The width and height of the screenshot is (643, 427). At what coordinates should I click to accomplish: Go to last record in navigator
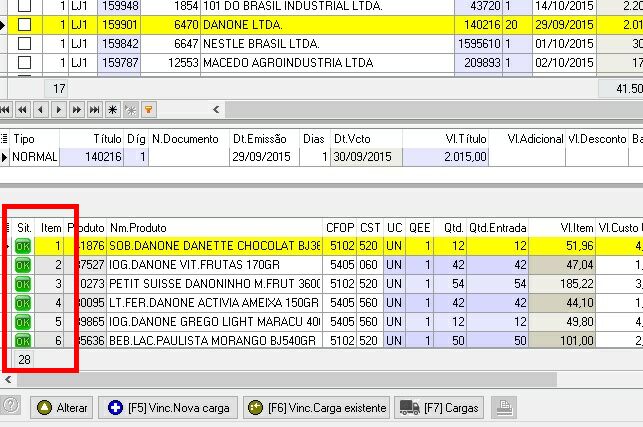(x=95, y=110)
